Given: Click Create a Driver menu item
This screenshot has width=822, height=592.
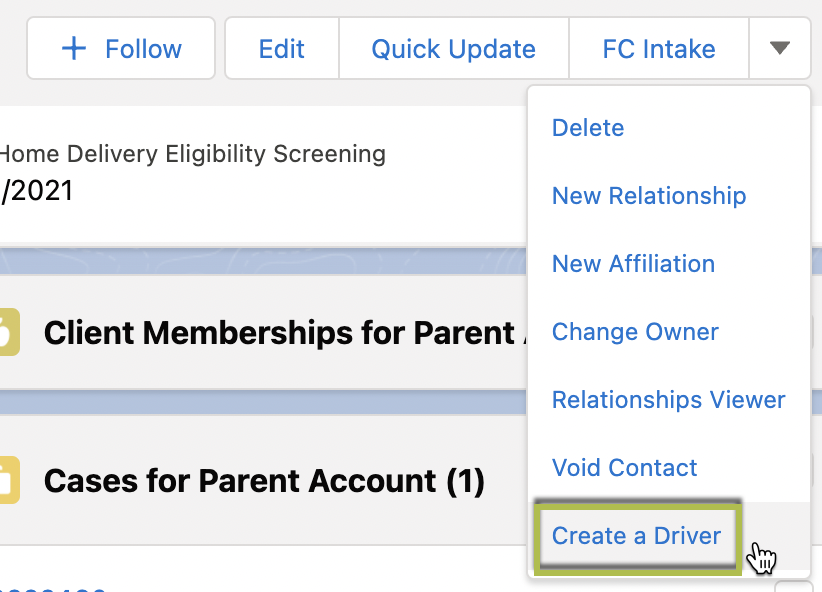Looking at the screenshot, I should coord(636,535).
